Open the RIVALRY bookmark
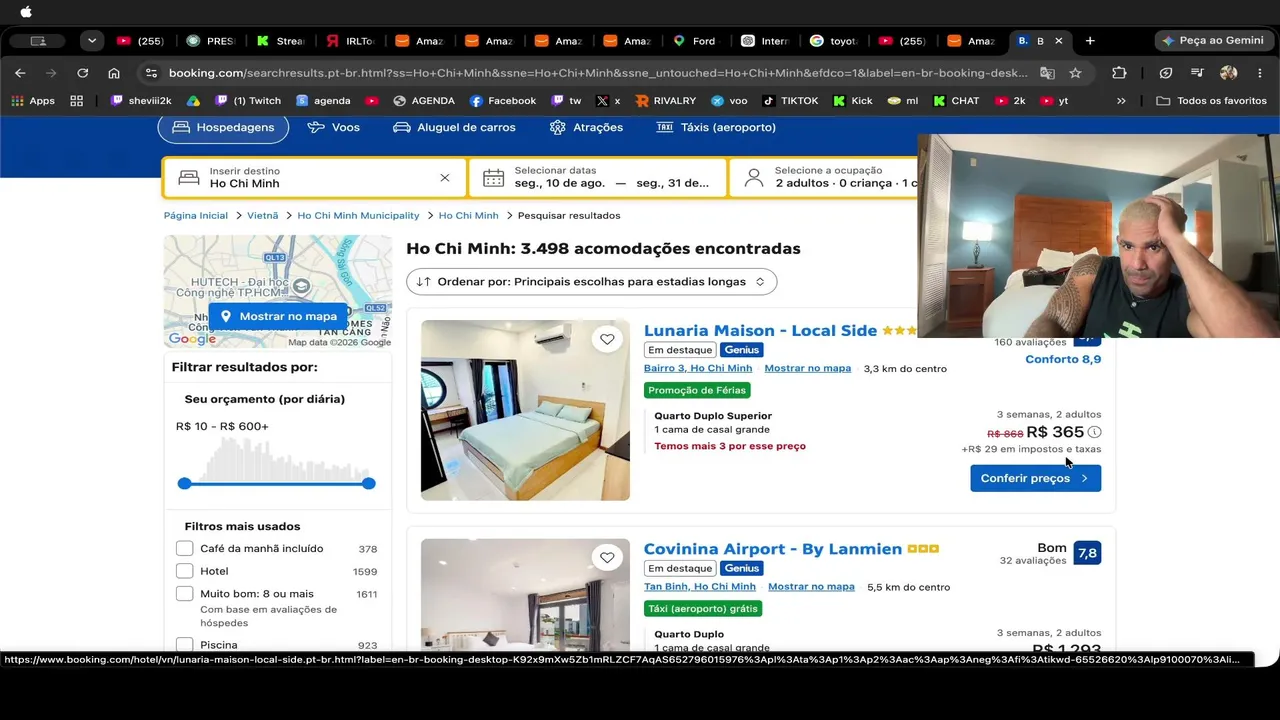Image resolution: width=1280 pixels, height=720 pixels. (666, 101)
